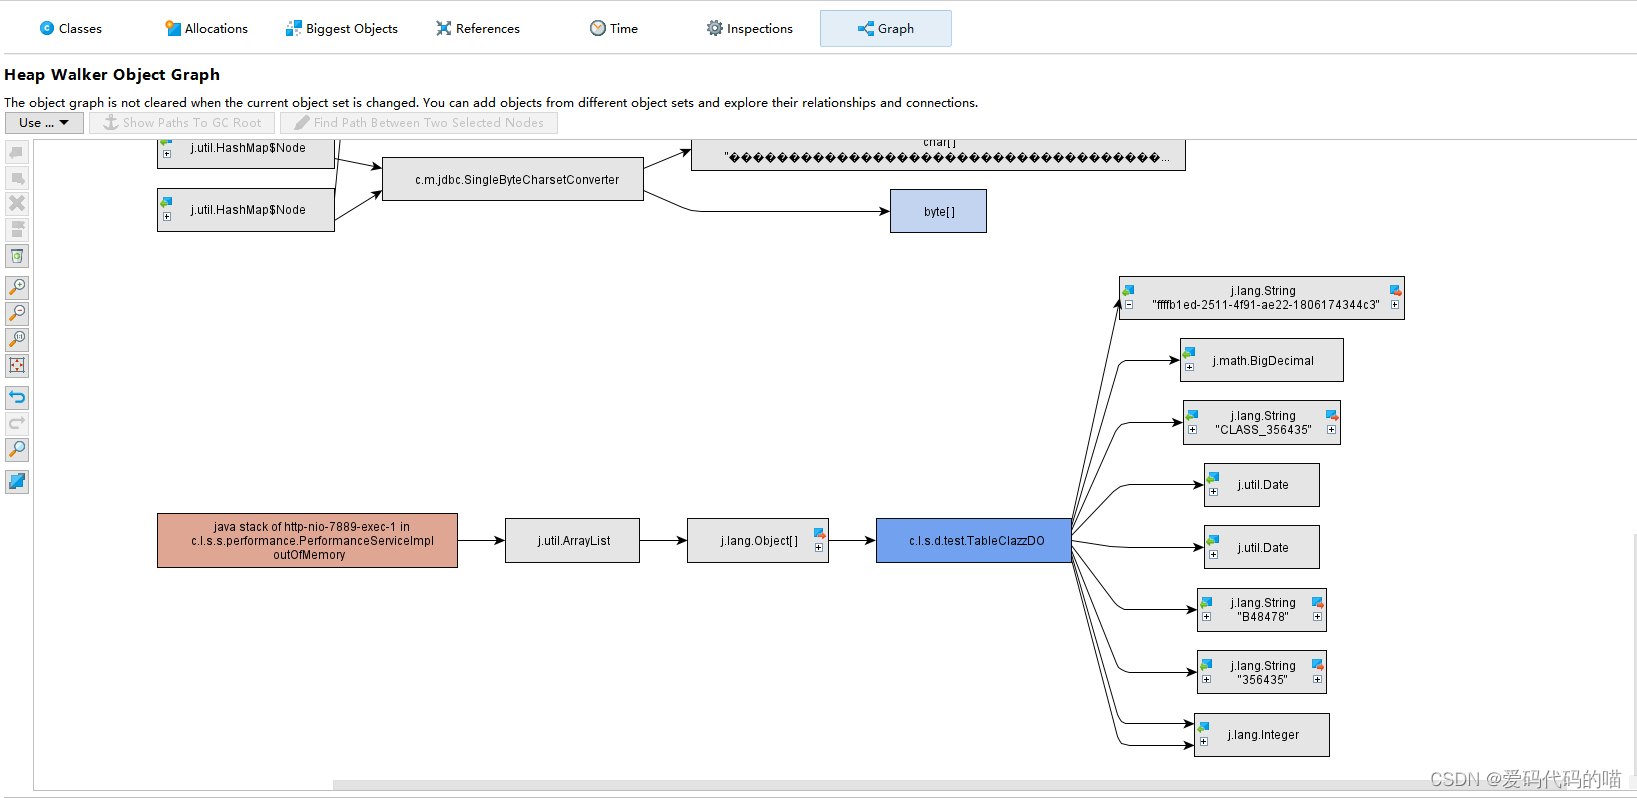Click the fit graph to window icon
This screenshot has width=1637, height=798.
click(17, 366)
